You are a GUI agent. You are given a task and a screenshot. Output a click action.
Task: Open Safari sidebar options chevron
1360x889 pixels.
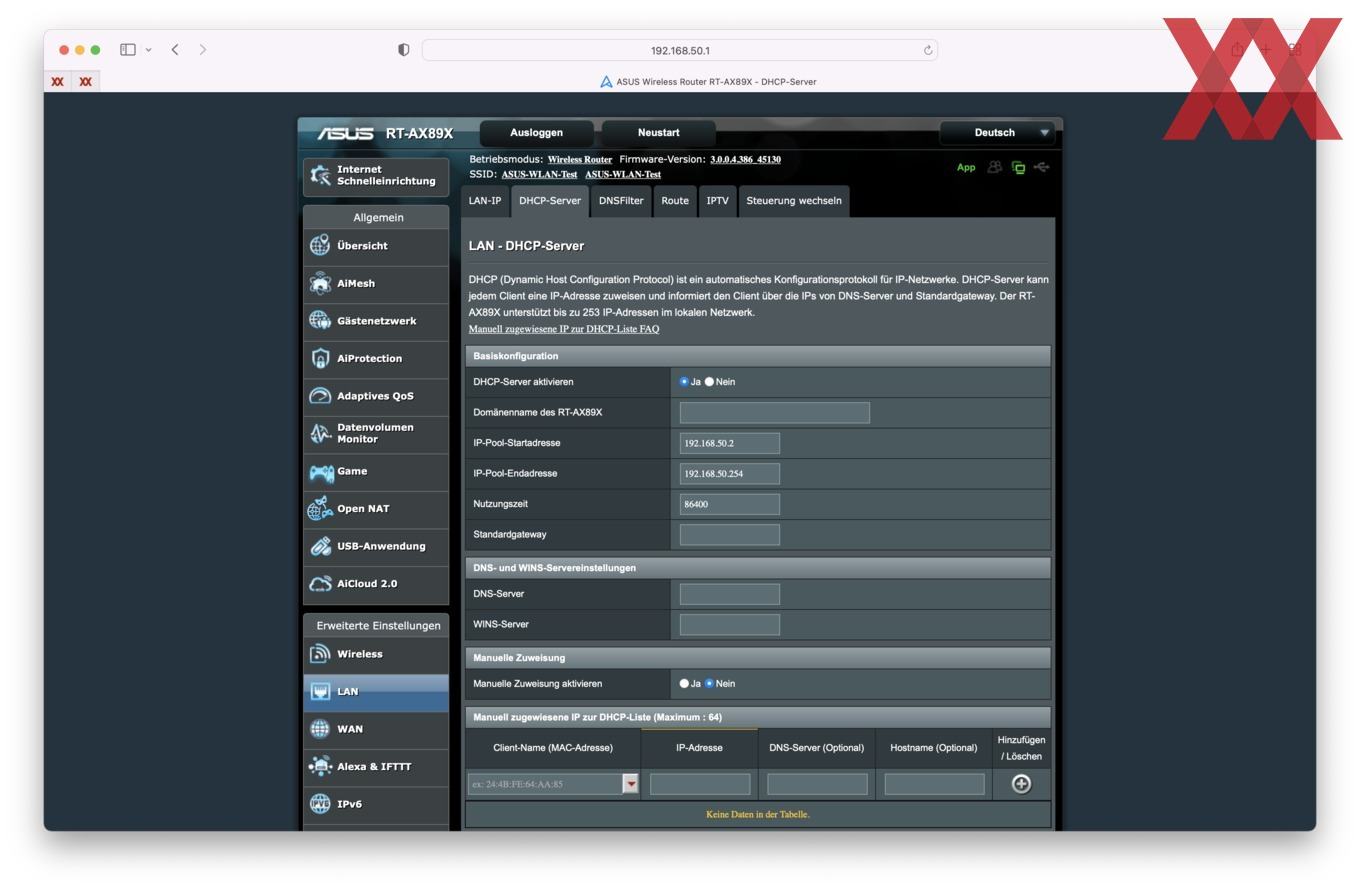coord(149,49)
